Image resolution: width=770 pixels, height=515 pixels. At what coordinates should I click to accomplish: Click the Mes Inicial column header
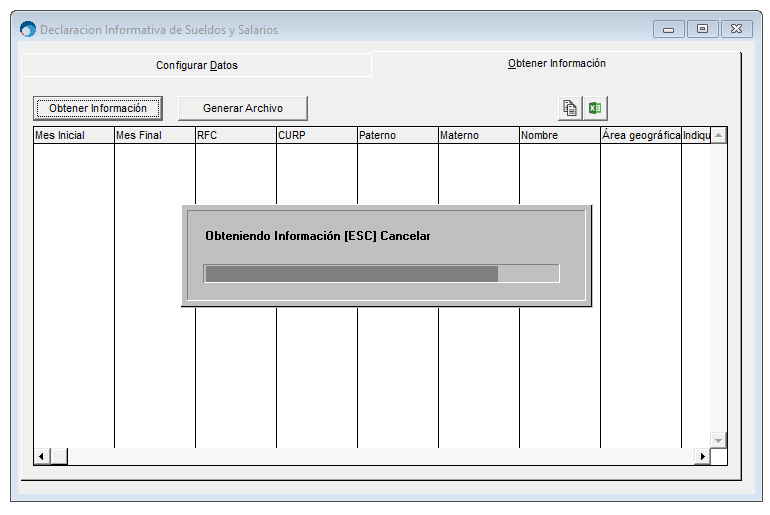(73, 135)
